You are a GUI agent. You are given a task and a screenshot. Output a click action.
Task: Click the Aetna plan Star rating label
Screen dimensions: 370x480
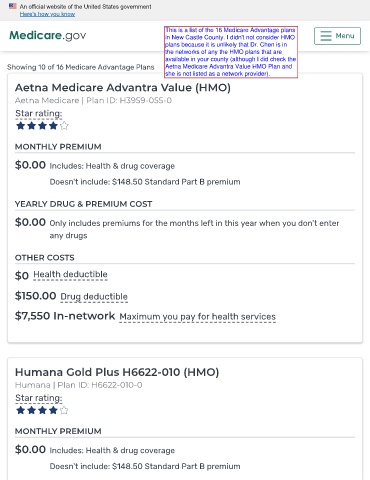[39, 114]
